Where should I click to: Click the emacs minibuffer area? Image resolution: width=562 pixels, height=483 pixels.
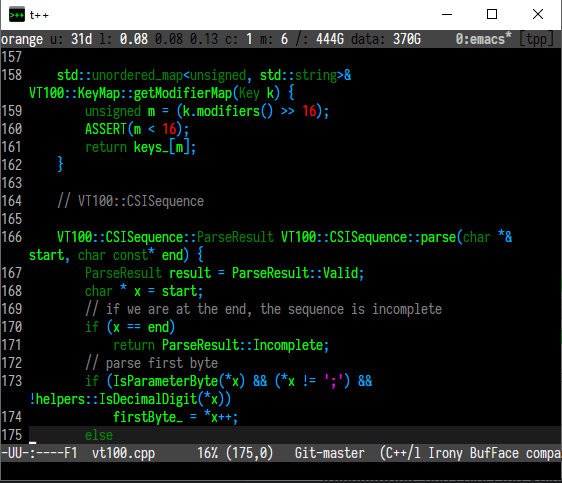click(x=281, y=471)
